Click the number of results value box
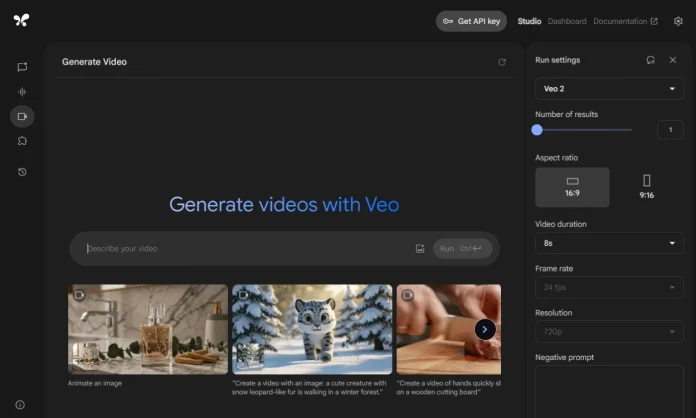The image size is (696, 418). [670, 130]
